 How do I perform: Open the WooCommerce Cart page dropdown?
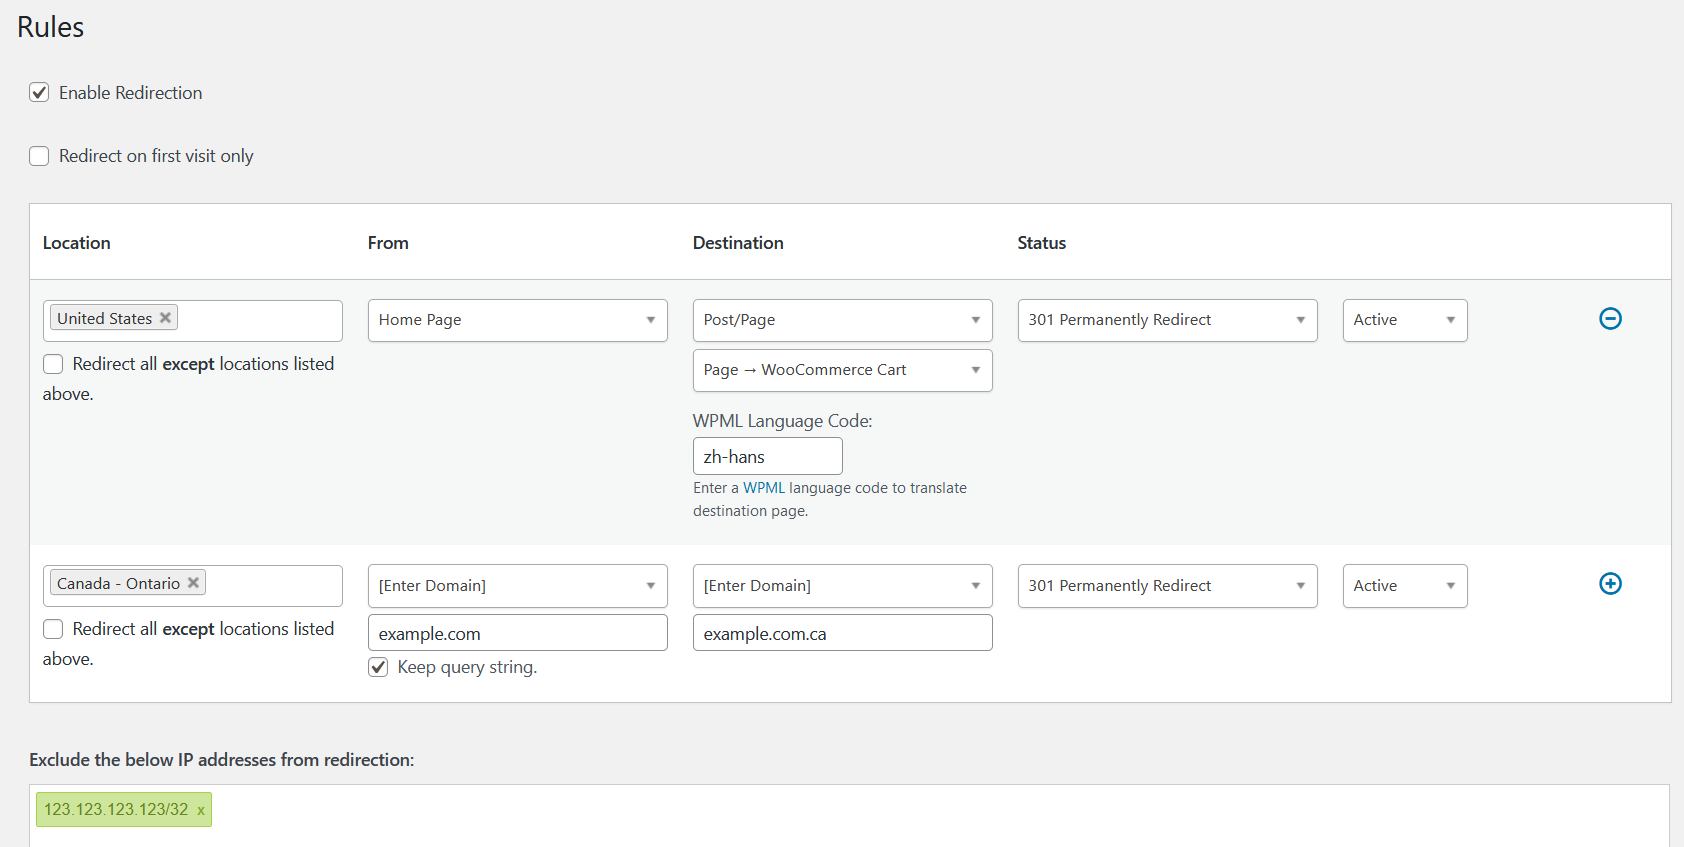pos(842,370)
